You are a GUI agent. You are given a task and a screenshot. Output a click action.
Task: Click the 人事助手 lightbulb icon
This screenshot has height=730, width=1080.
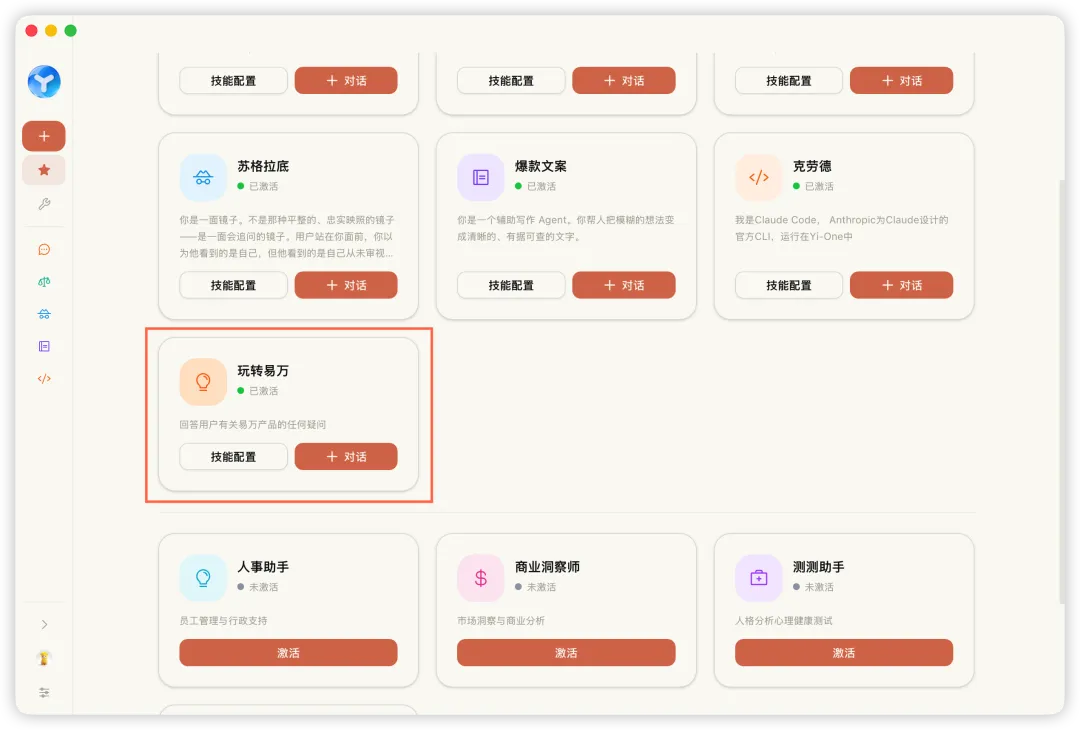203,578
